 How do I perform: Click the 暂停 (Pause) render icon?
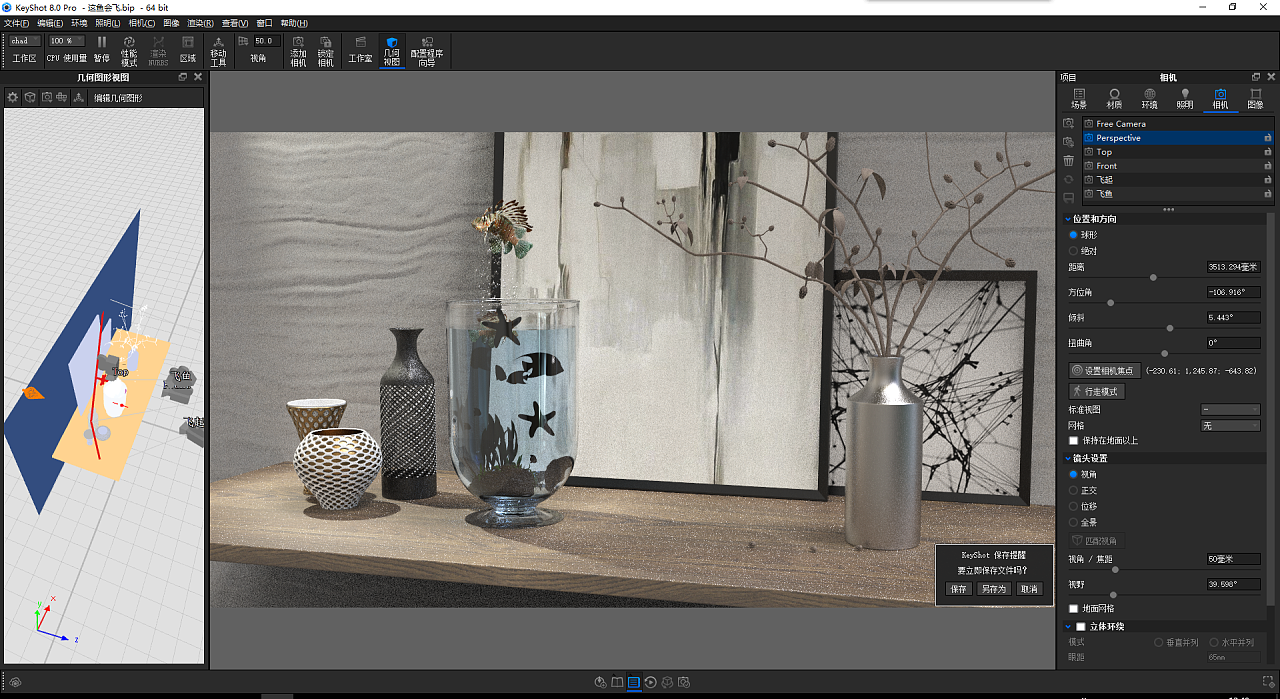click(x=101, y=43)
